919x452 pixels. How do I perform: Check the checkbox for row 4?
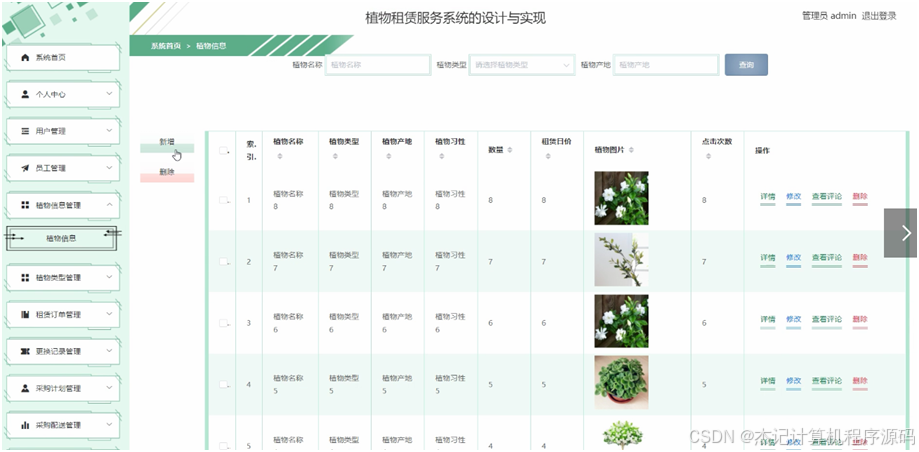223,385
